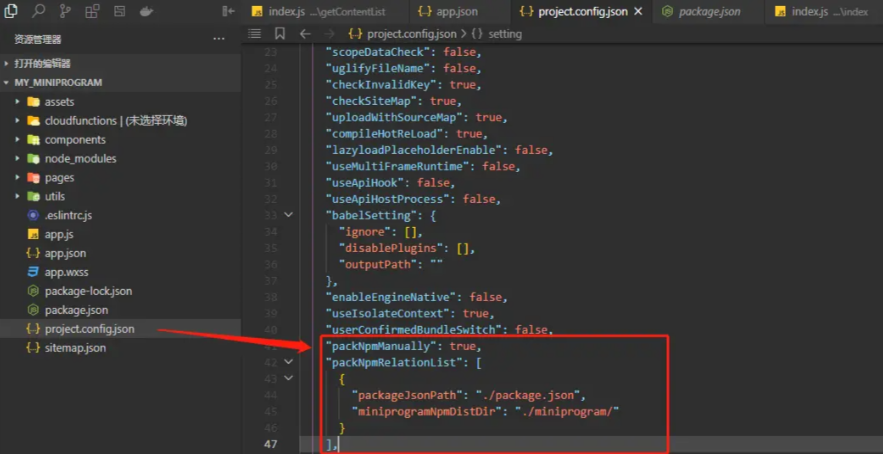Expand the cloudfunctions folder
883x454 pixels.
coord(18,121)
